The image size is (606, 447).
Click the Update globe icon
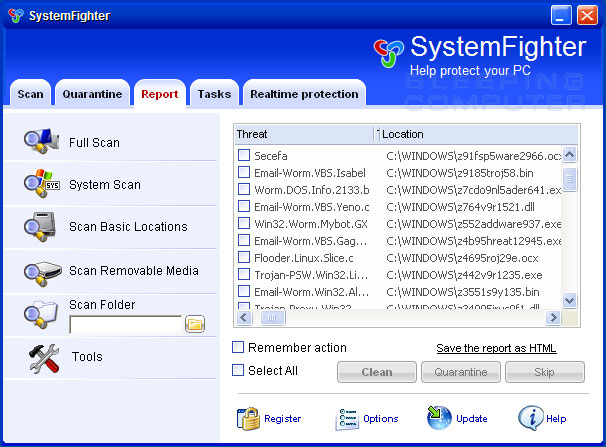pyautogui.click(x=439, y=418)
